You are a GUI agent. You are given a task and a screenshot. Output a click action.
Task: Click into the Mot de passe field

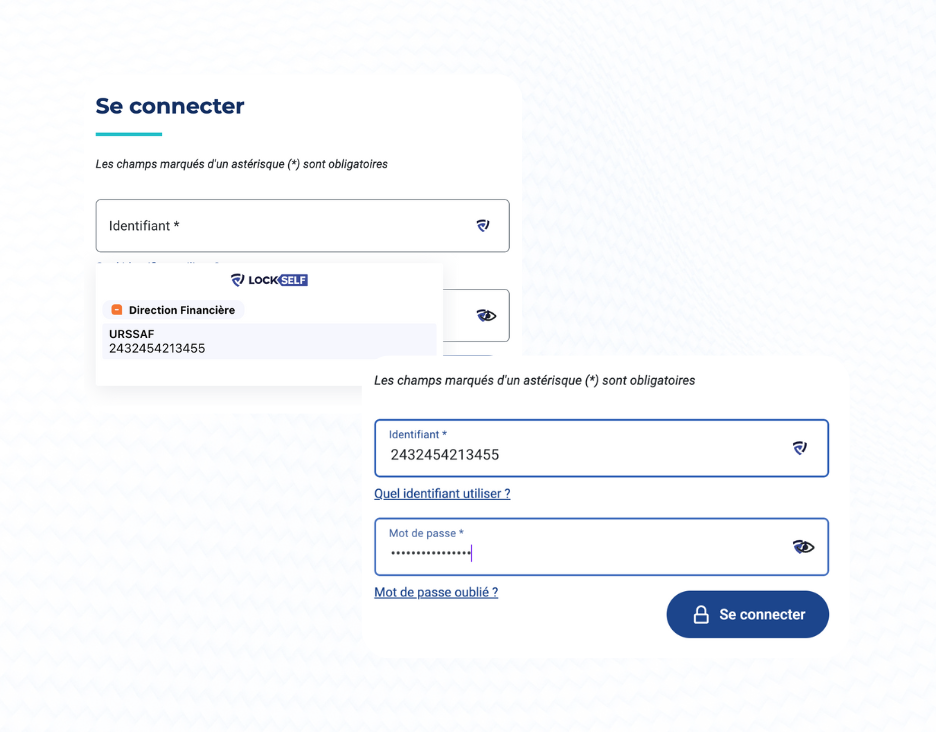click(x=580, y=553)
